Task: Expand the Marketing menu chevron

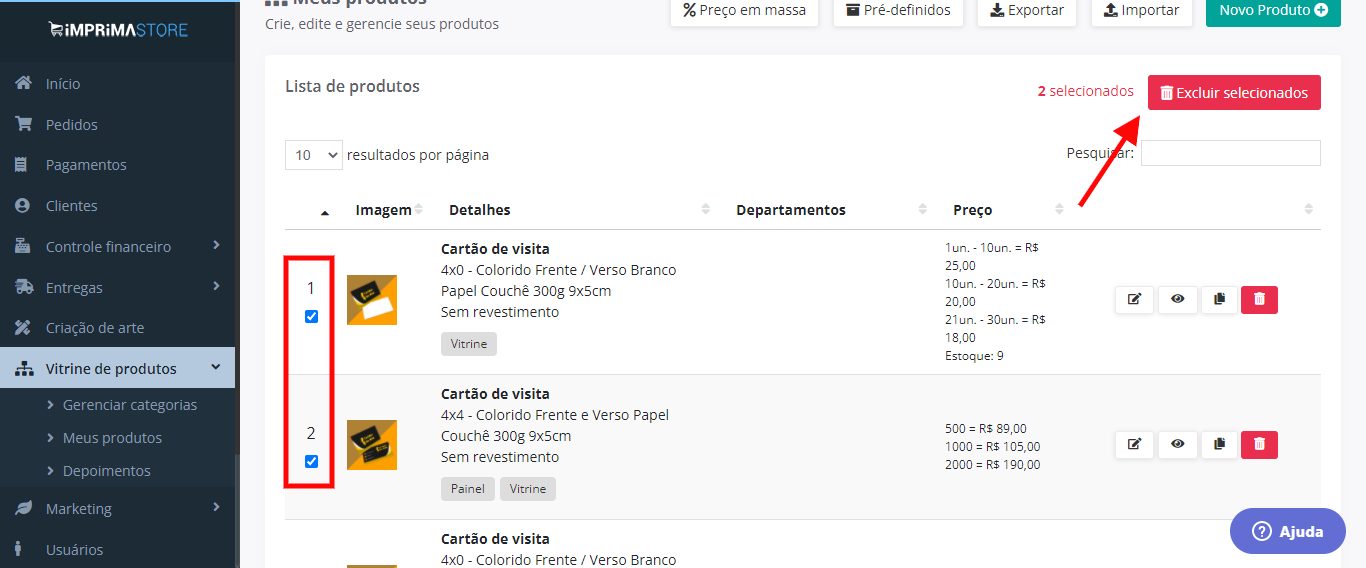Action: [216, 508]
